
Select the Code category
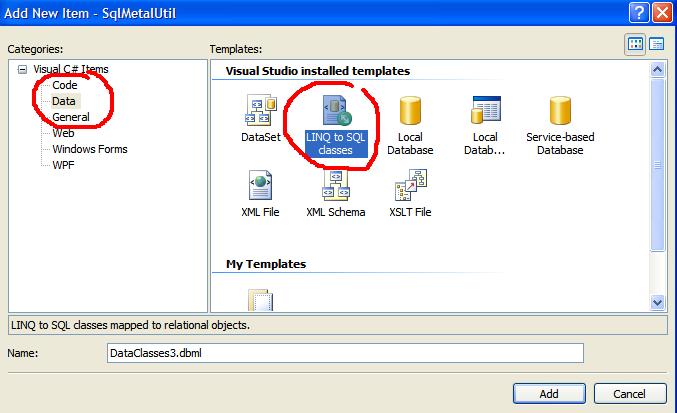pyautogui.click(x=65, y=85)
